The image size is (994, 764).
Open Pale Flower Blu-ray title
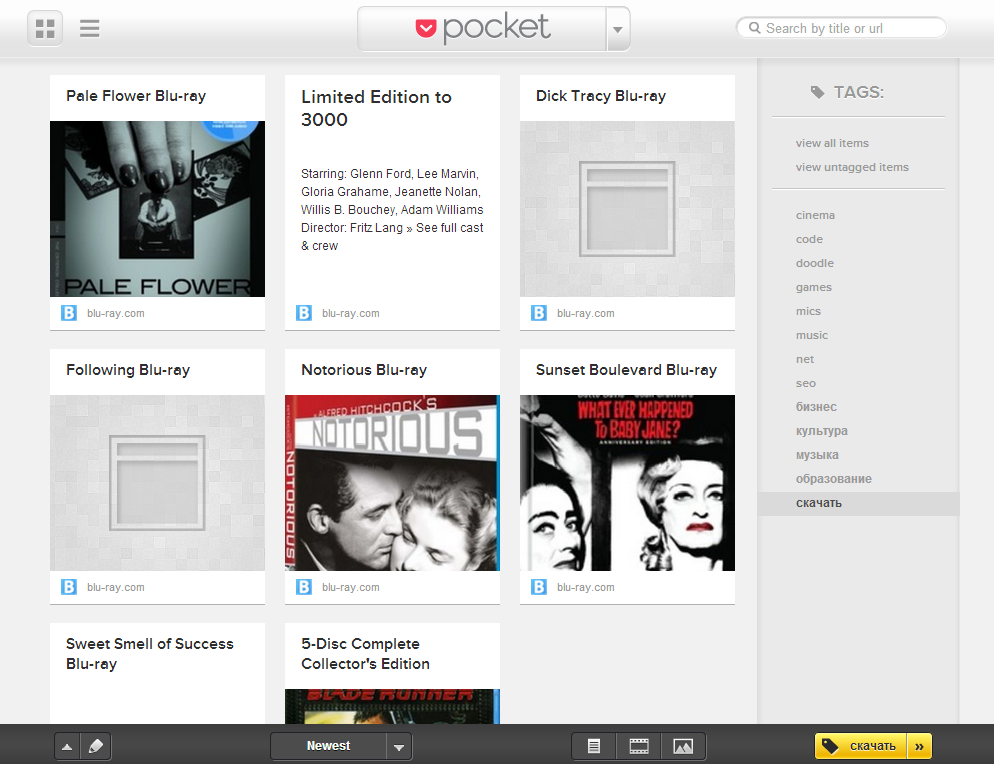136,96
